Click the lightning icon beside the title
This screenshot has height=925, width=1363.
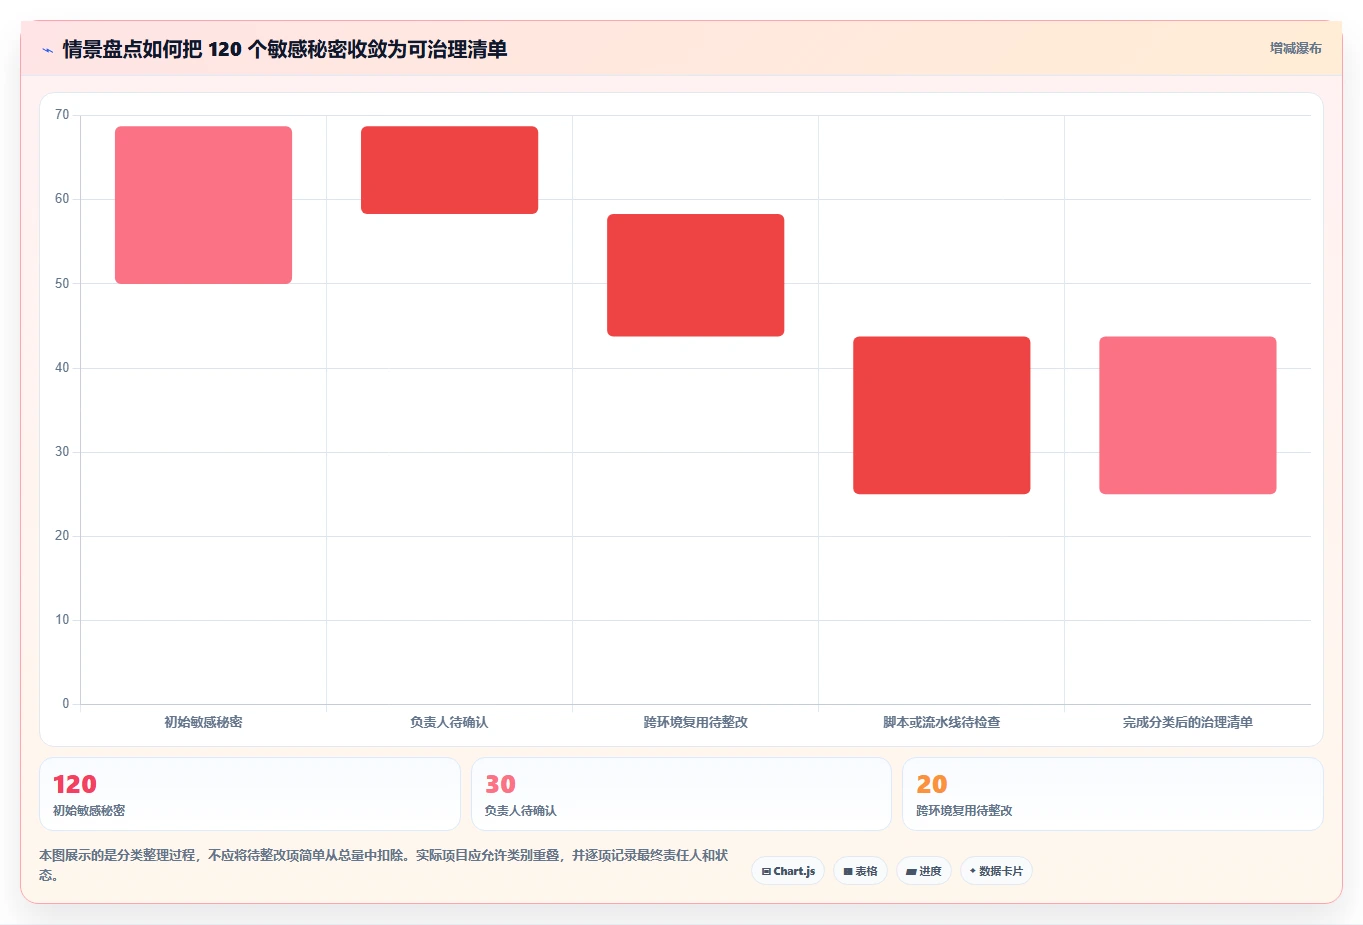(x=47, y=50)
